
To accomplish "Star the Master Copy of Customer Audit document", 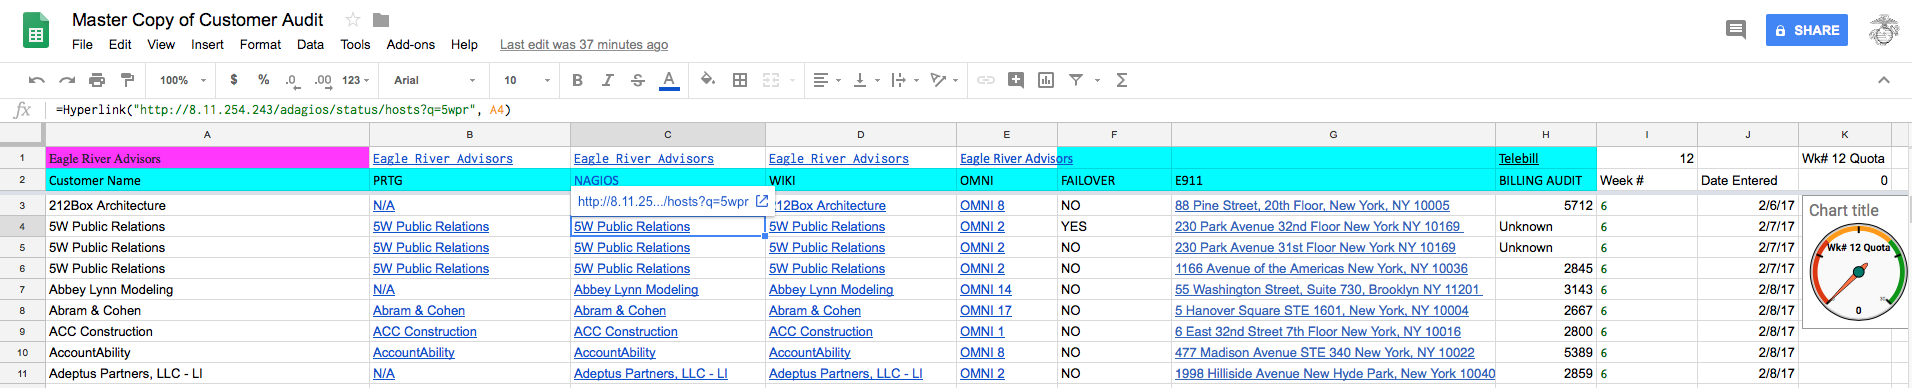I will [352, 20].
